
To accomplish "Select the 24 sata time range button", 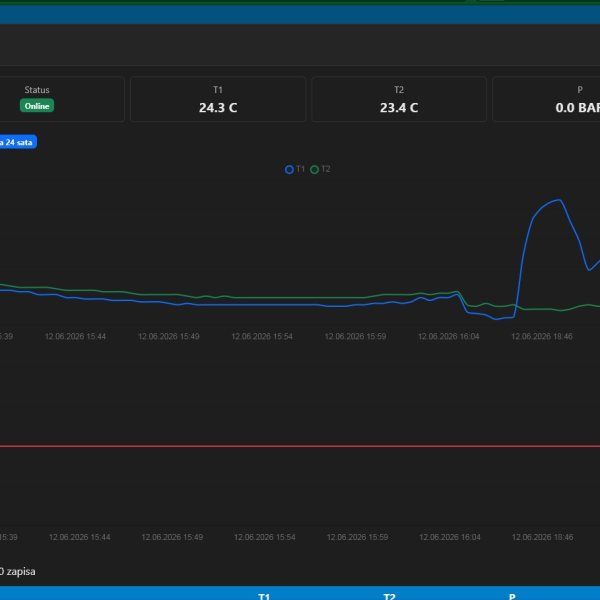I will [x=18, y=142].
